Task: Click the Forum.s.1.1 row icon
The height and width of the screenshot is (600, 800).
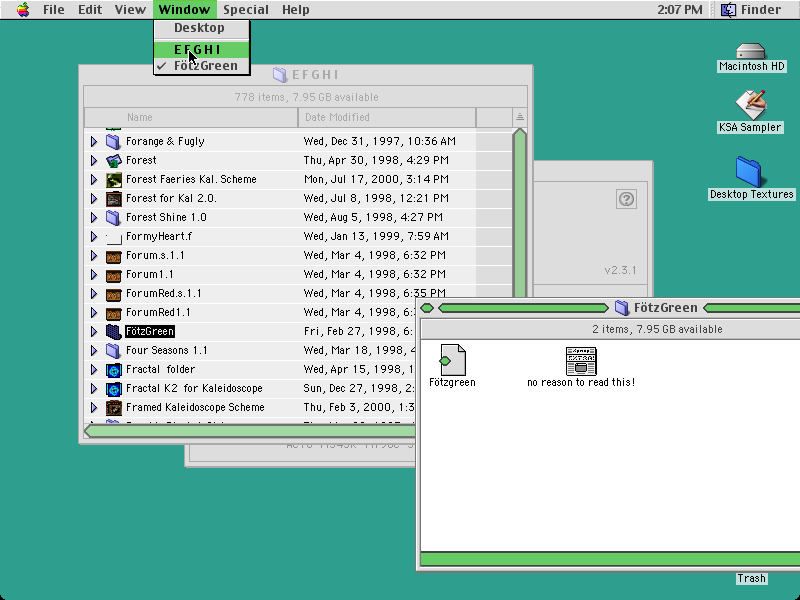Action: pyautogui.click(x=113, y=256)
